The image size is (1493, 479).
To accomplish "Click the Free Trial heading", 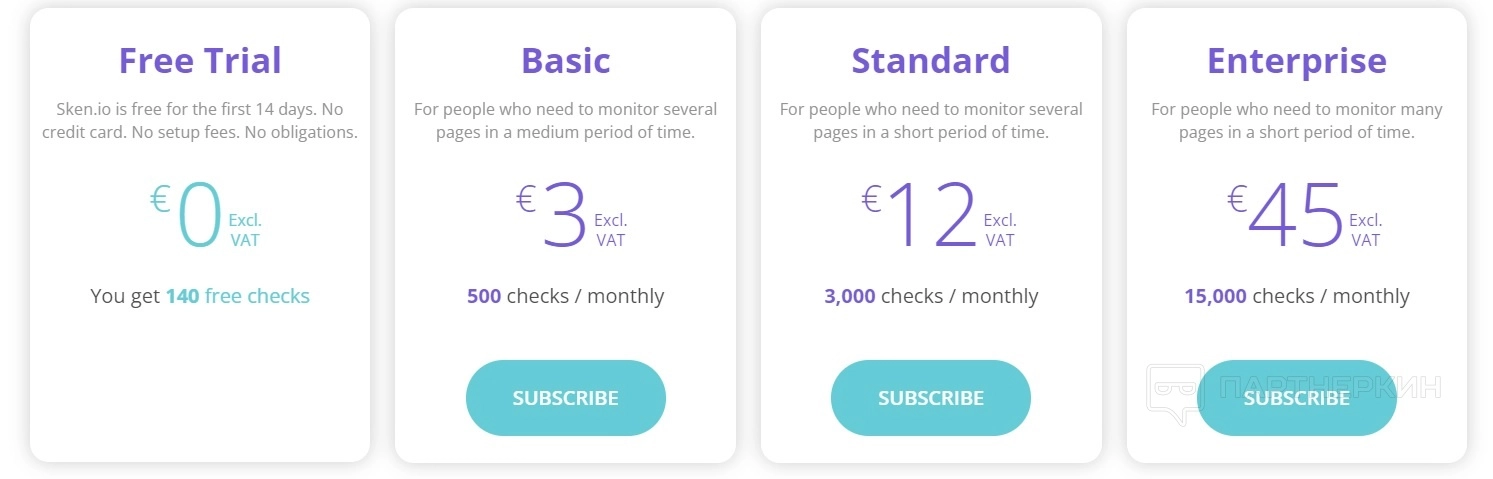I will pos(200,61).
